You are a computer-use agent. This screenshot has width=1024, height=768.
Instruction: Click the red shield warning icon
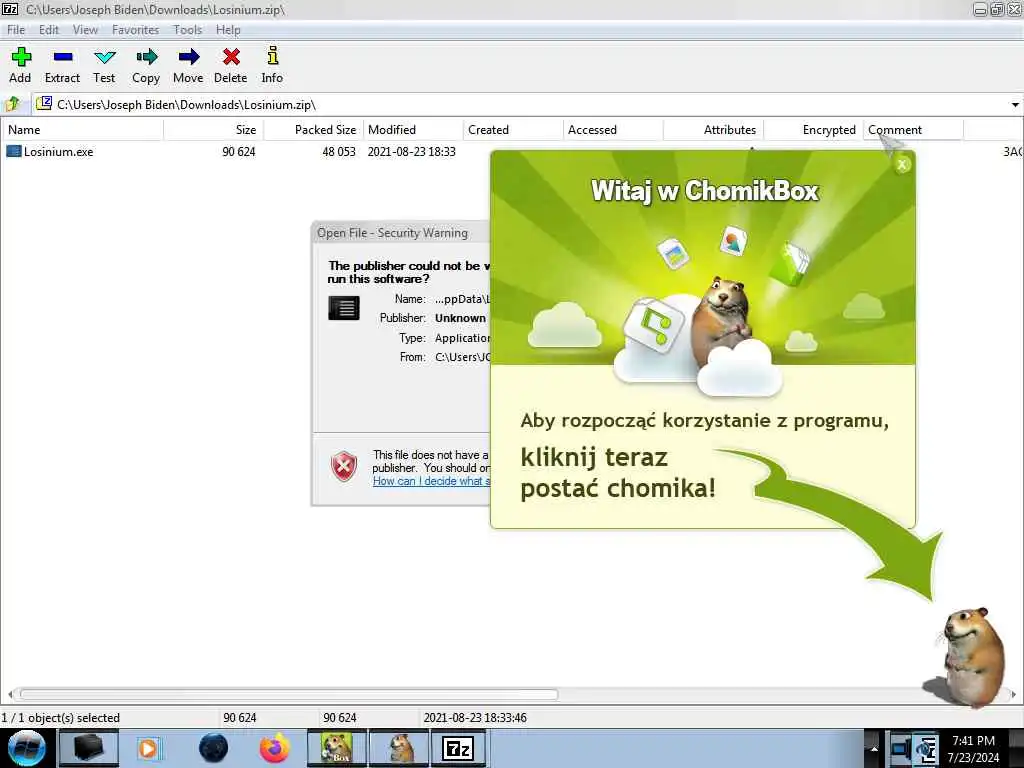coord(344,466)
